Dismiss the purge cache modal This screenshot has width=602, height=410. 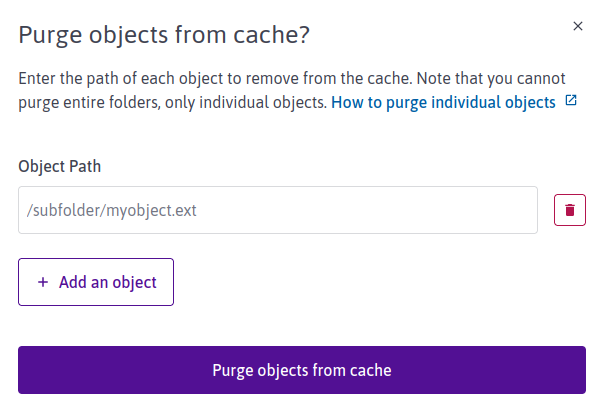[578, 27]
